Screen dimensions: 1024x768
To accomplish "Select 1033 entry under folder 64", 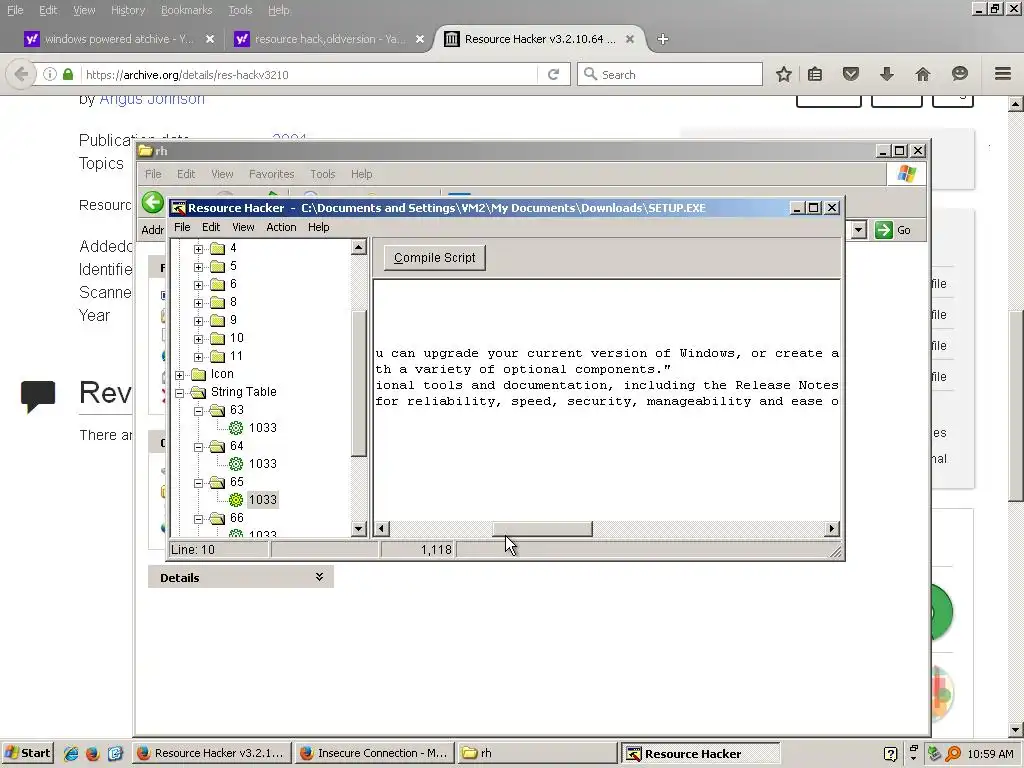I will [x=263, y=464].
